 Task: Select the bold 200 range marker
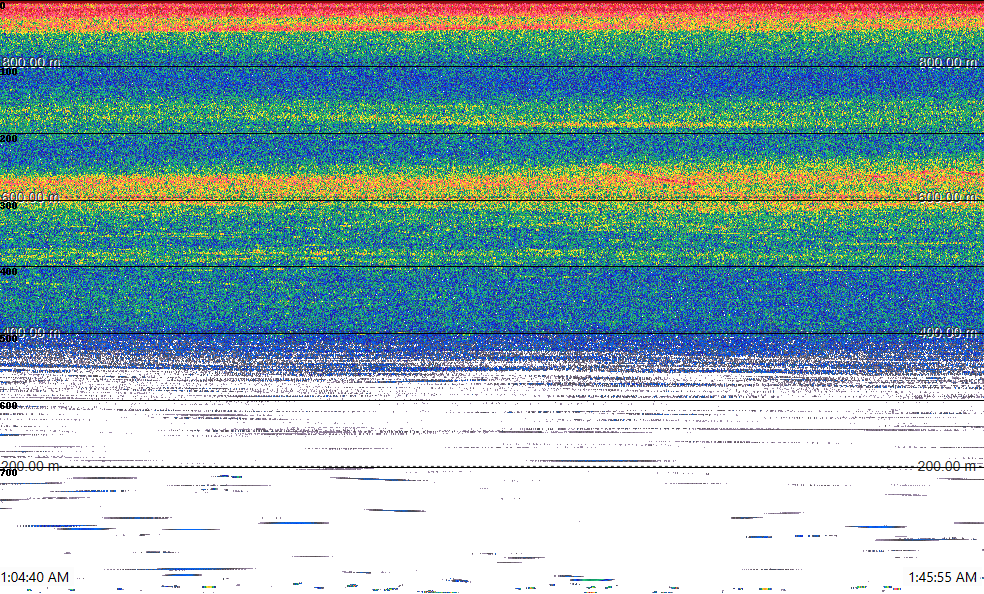[x=9, y=139]
